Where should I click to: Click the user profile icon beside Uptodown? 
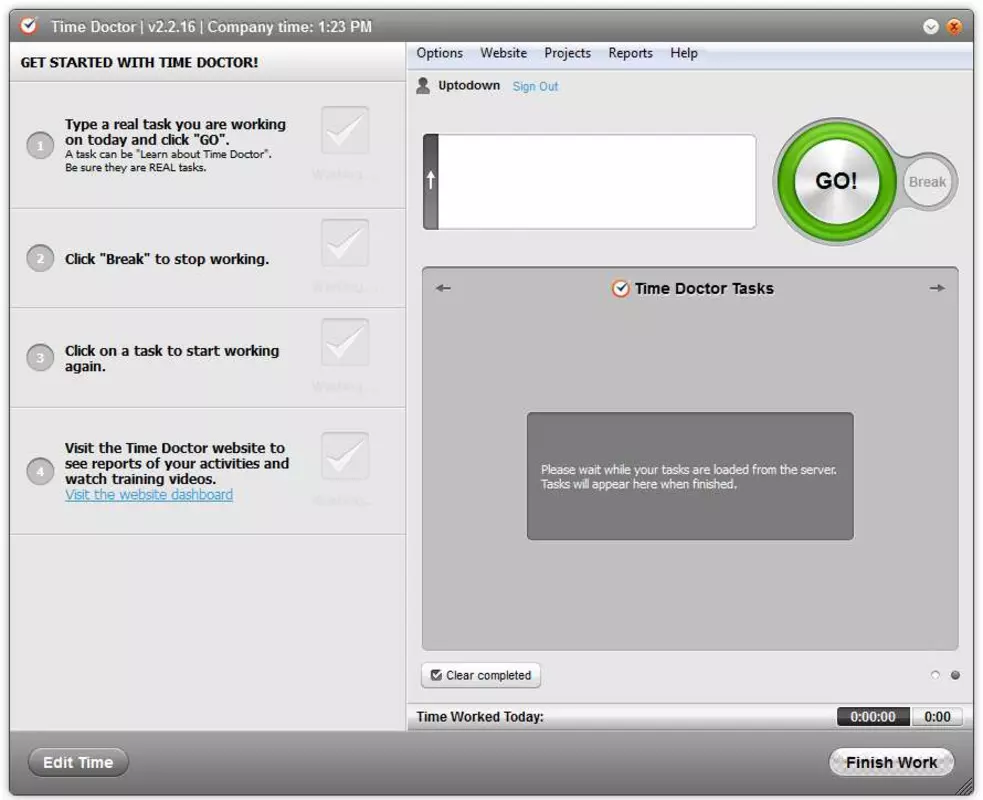tap(423, 86)
